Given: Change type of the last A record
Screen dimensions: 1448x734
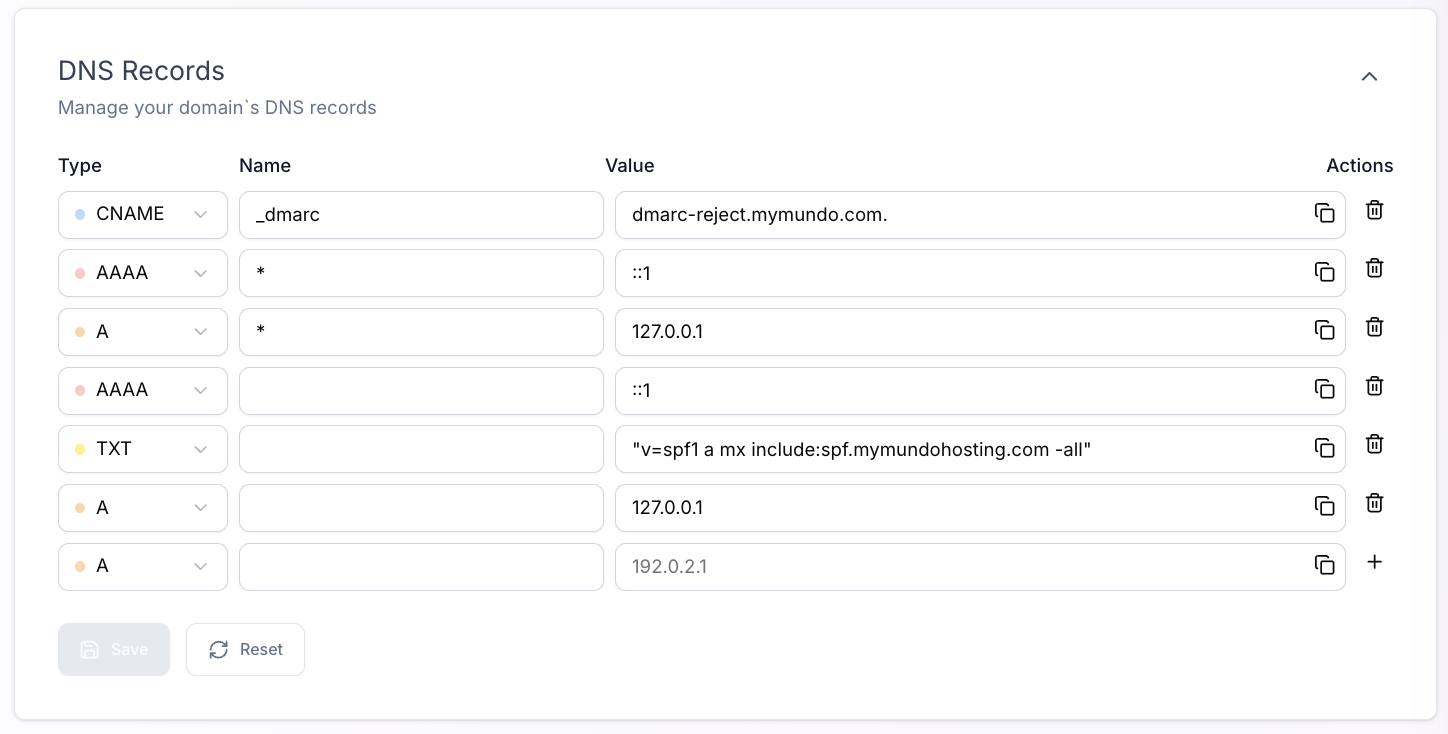Looking at the screenshot, I should pos(142,566).
